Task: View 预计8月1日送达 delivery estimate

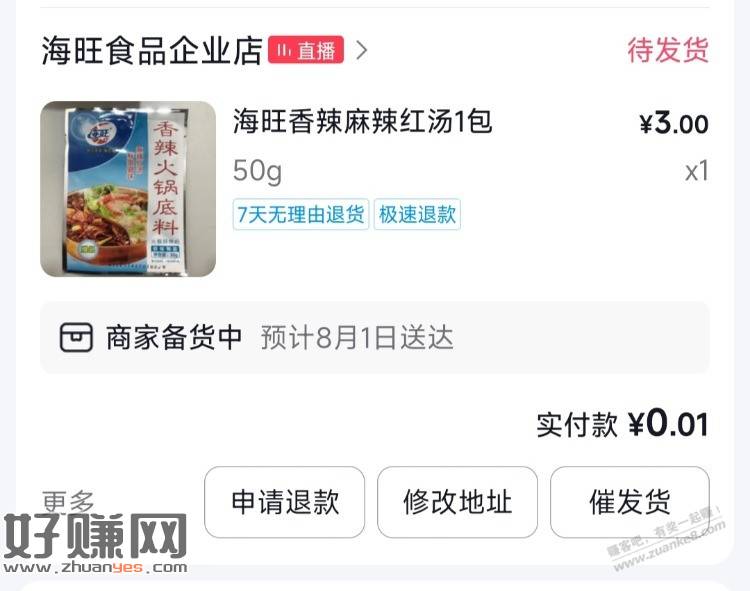Action: (x=357, y=338)
